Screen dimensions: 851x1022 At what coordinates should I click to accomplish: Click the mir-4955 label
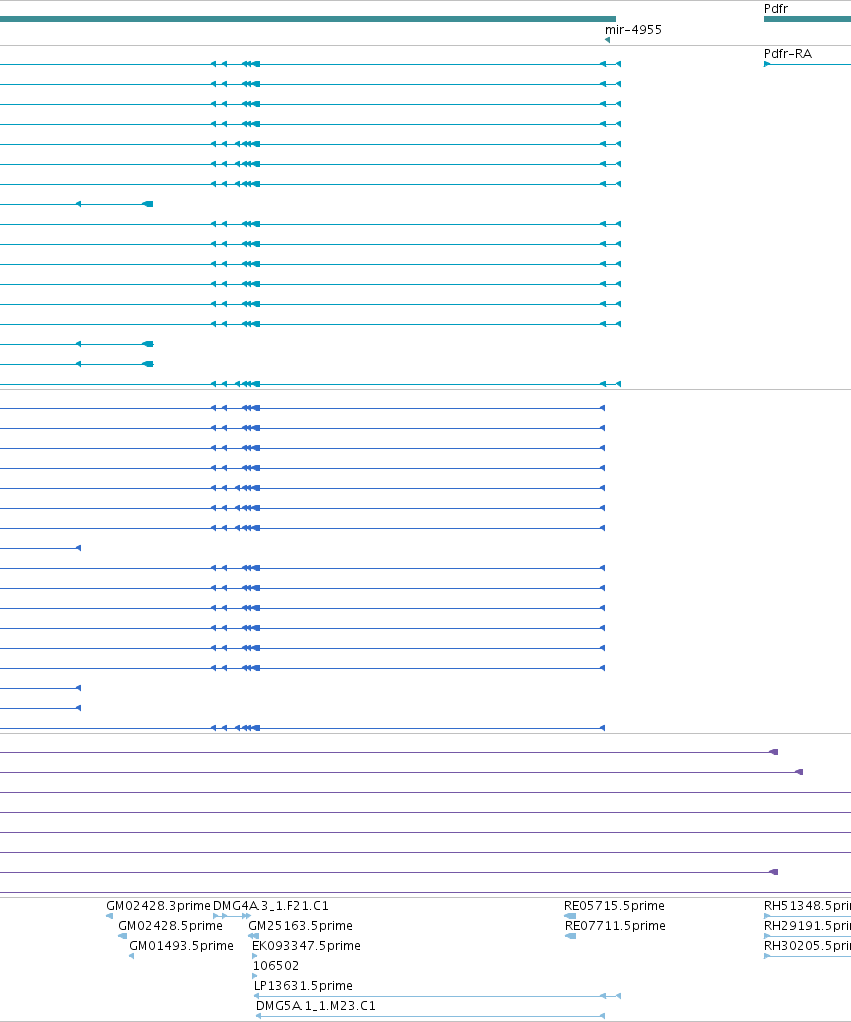[633, 29]
